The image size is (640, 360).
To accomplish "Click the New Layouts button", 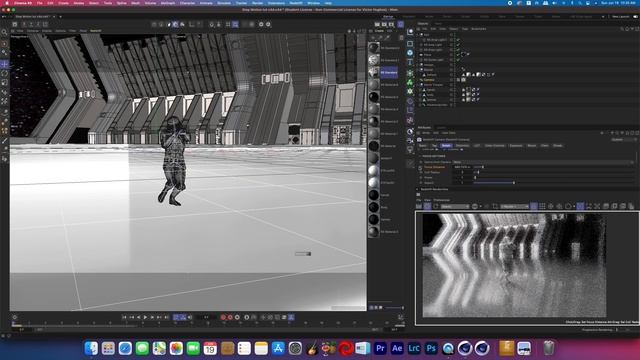I will [x=620, y=17].
